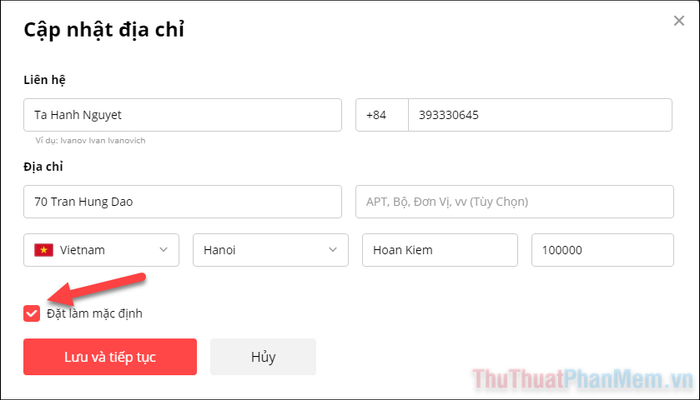Click the Đặt làm mặc định label text
Viewport: 700px width, 400px height.
pyautogui.click(x=95, y=314)
